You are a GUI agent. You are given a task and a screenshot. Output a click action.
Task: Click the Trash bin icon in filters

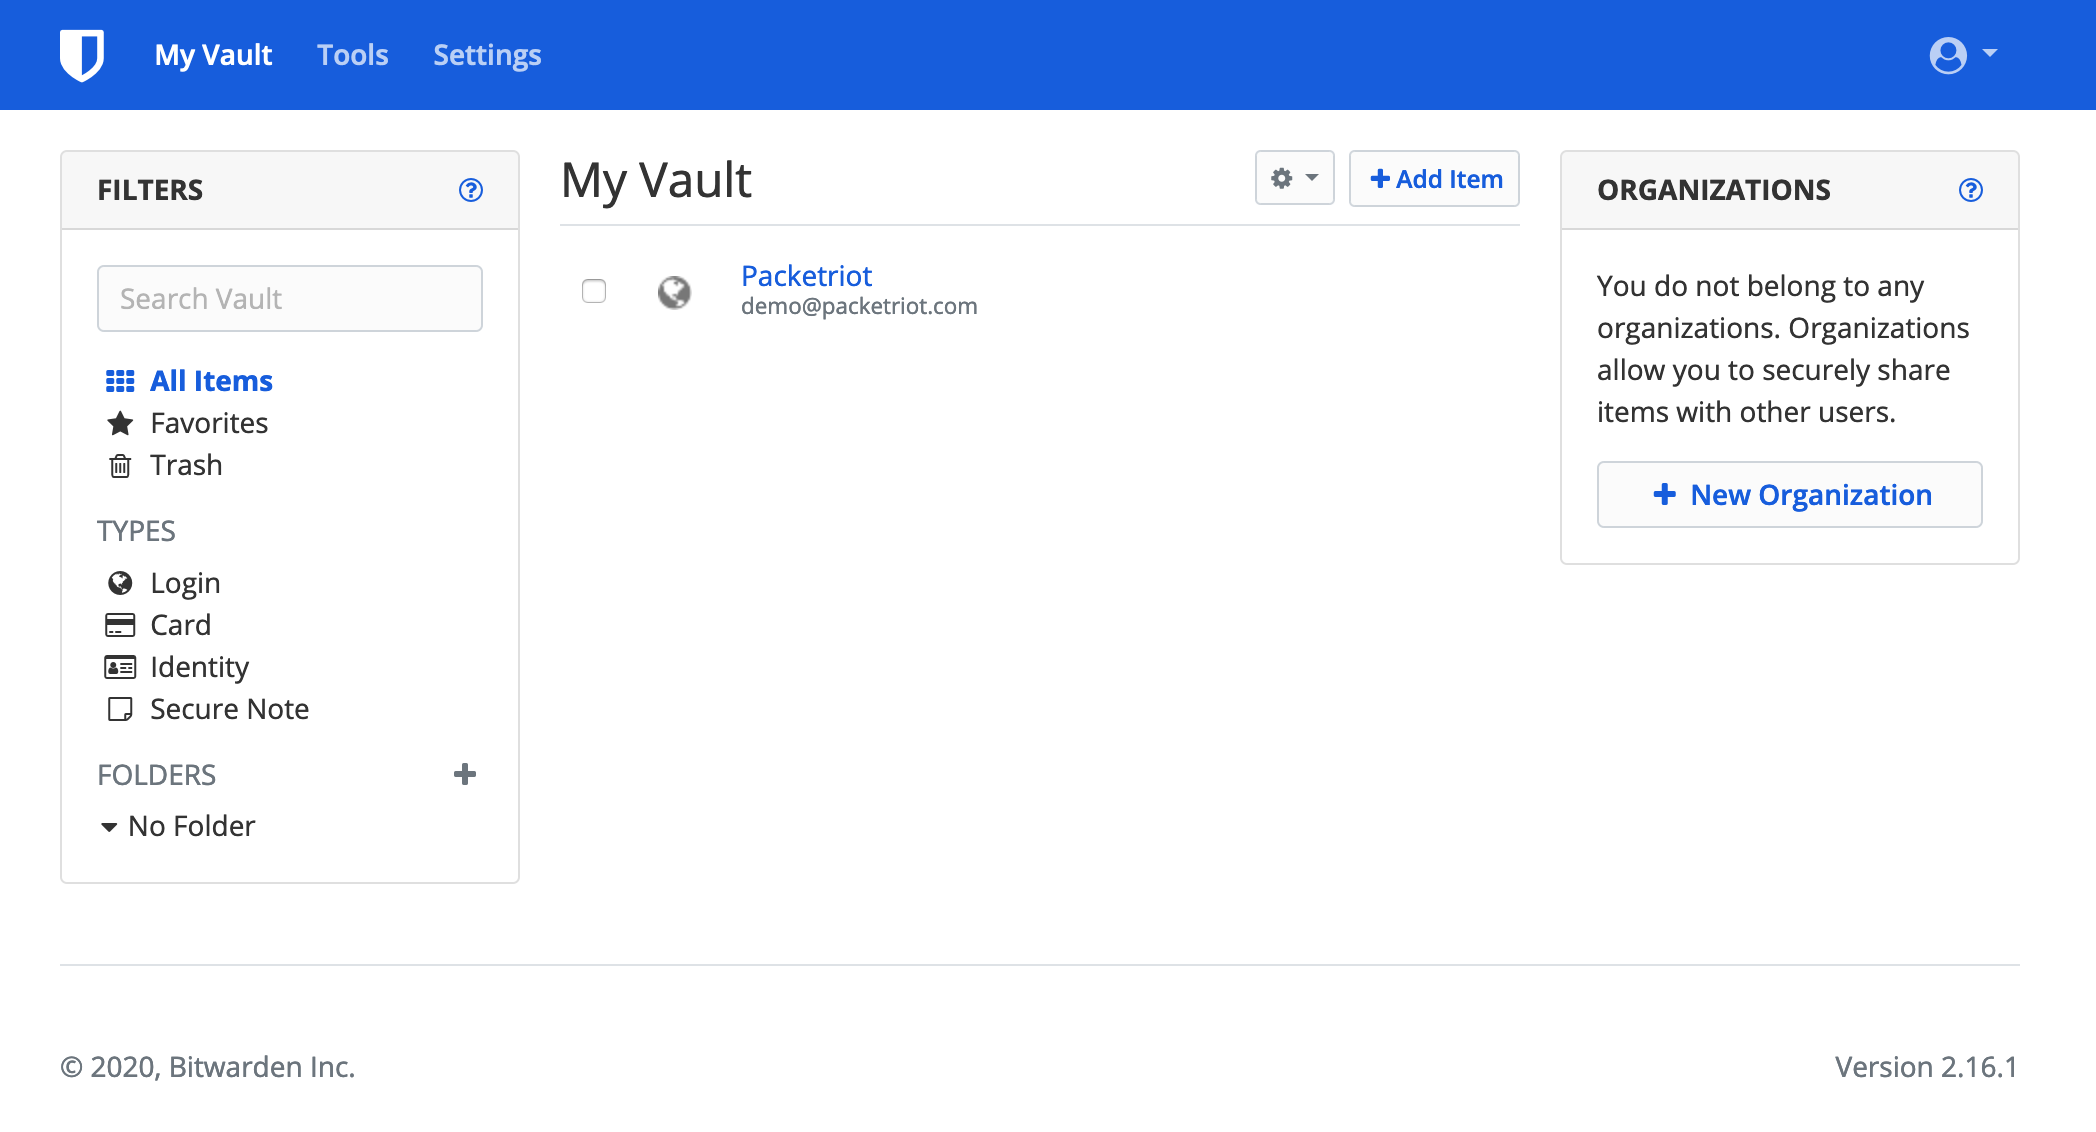121,466
